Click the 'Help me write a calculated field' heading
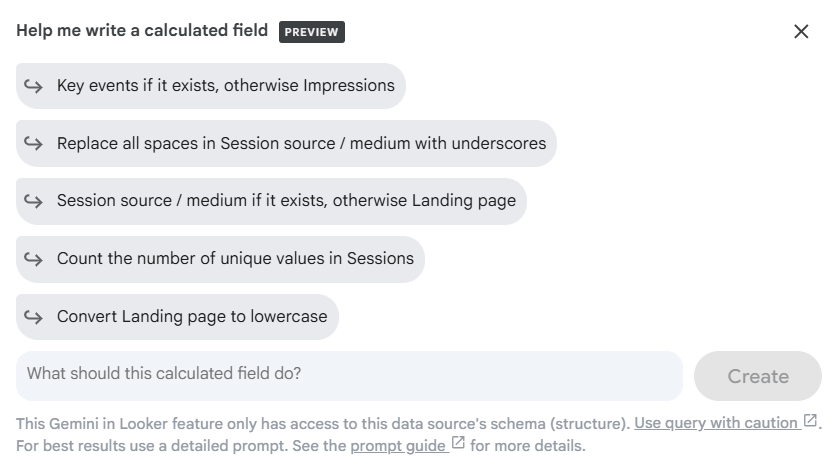Image resolution: width=835 pixels, height=469 pixels. pos(142,30)
